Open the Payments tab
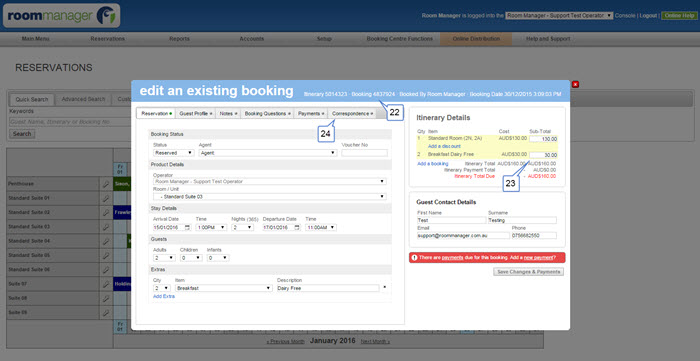This screenshot has height=361, width=700. (311, 114)
